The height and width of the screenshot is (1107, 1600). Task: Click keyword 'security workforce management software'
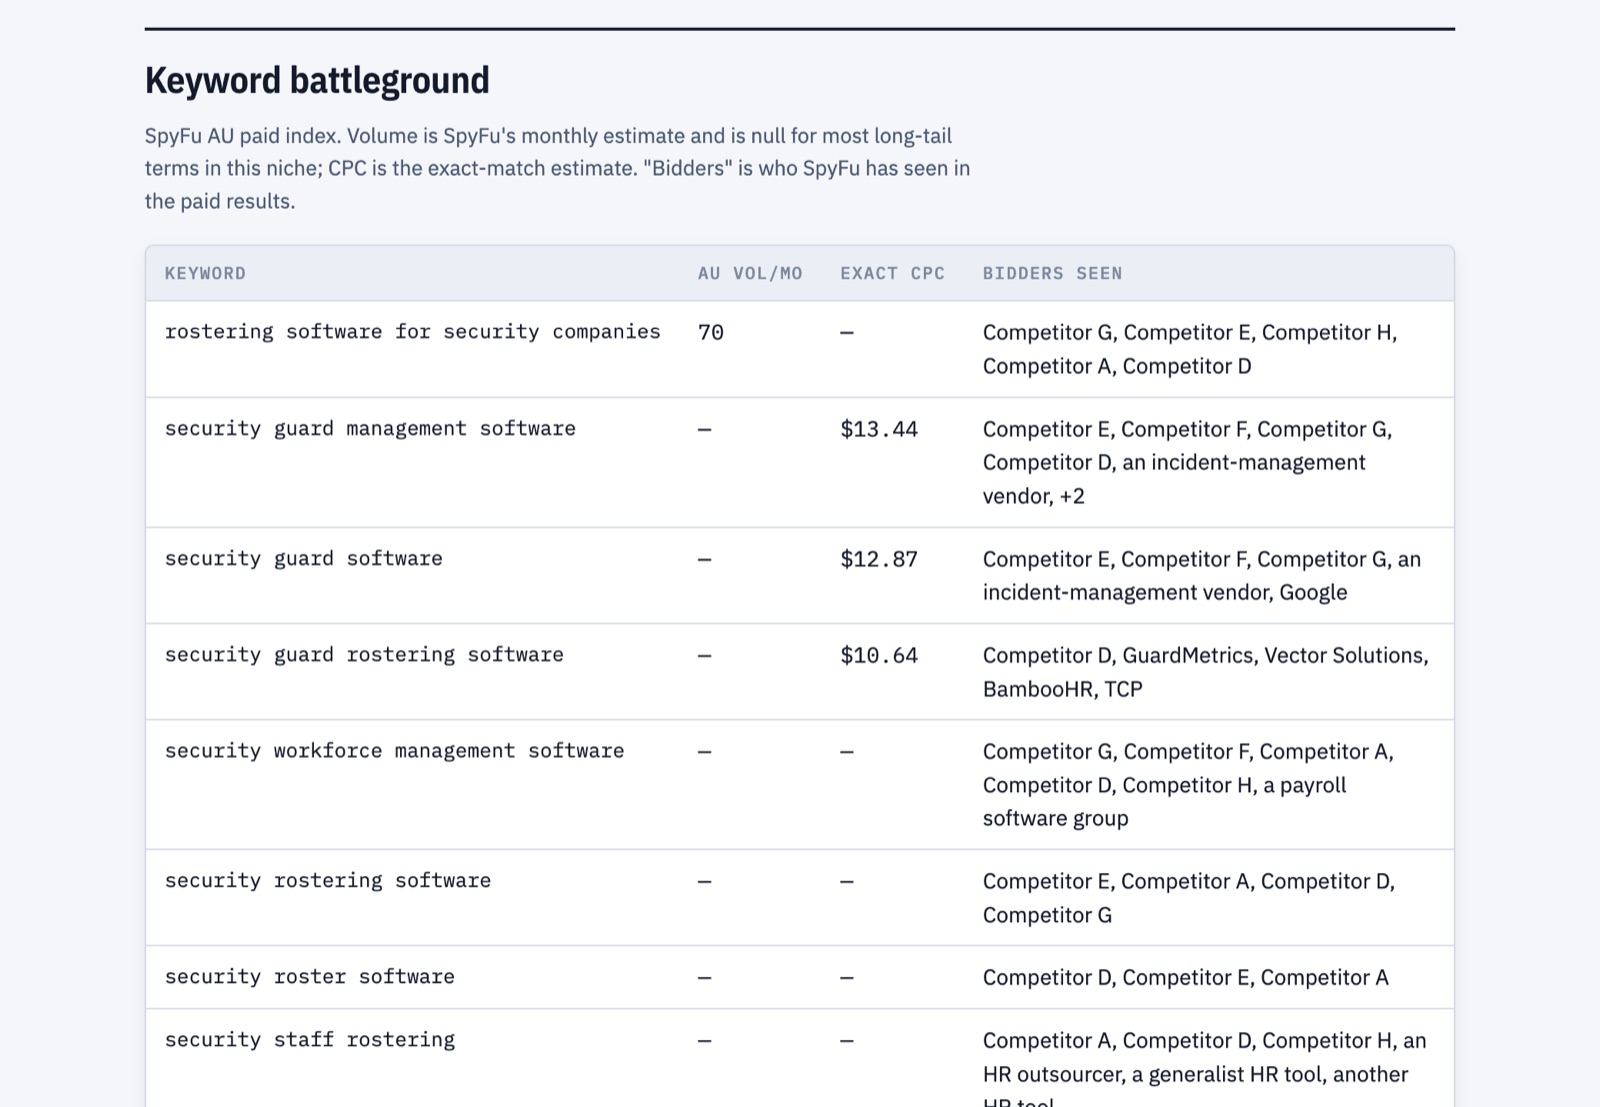[394, 751]
